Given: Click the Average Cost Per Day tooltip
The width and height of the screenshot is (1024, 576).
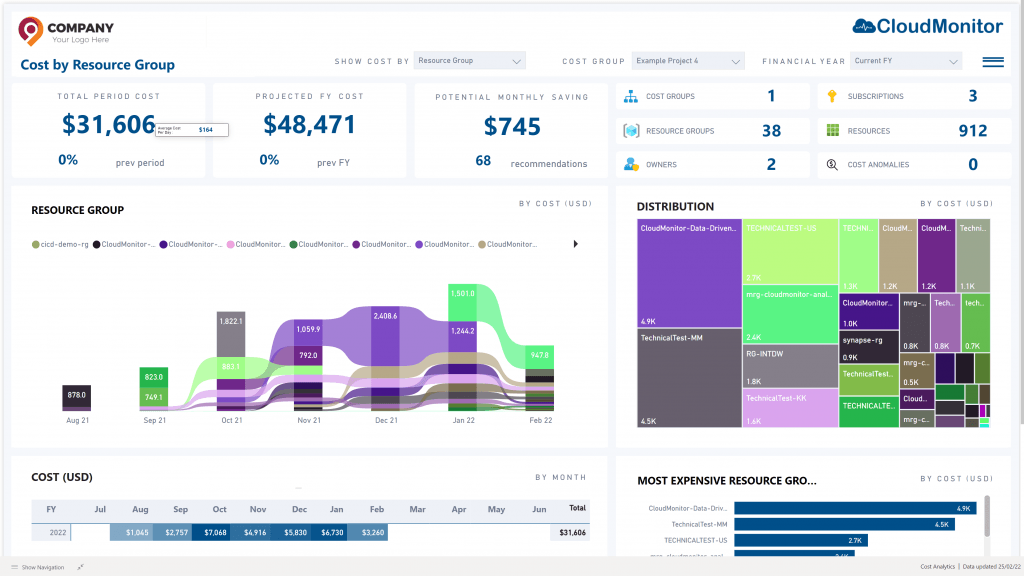Looking at the screenshot, I should [x=192, y=130].
